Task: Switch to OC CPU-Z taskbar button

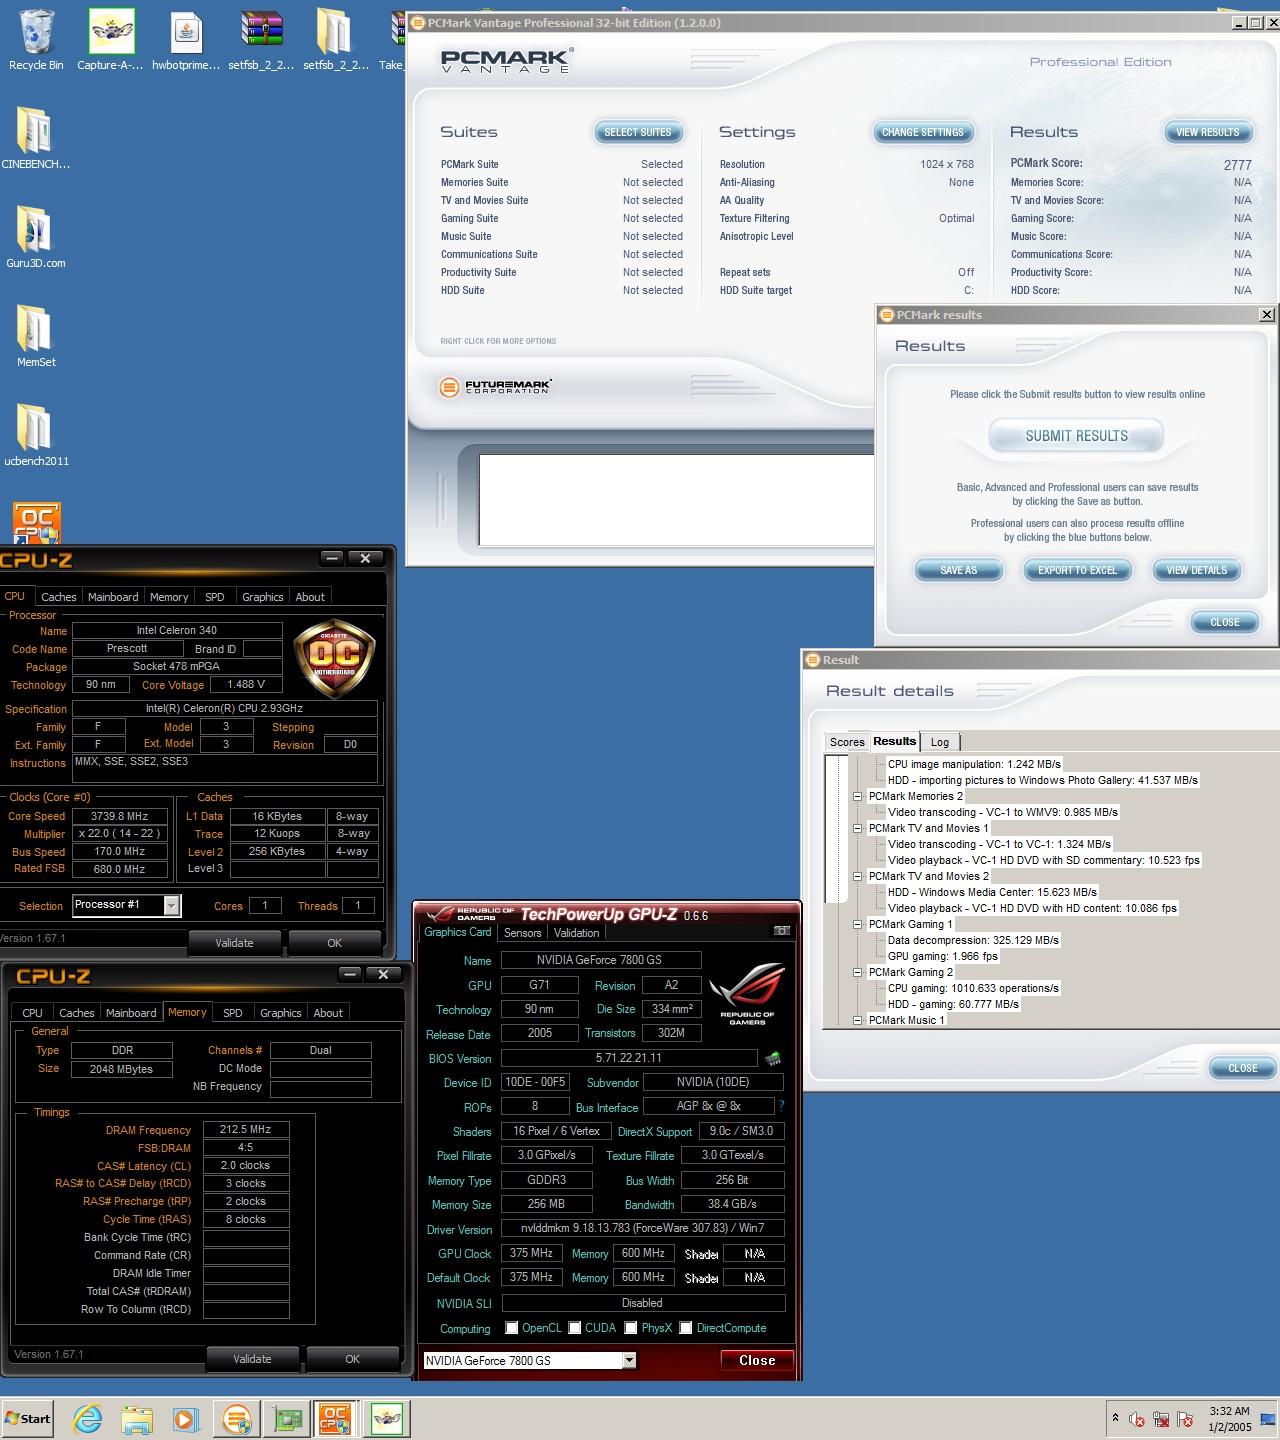Action: (336, 1418)
